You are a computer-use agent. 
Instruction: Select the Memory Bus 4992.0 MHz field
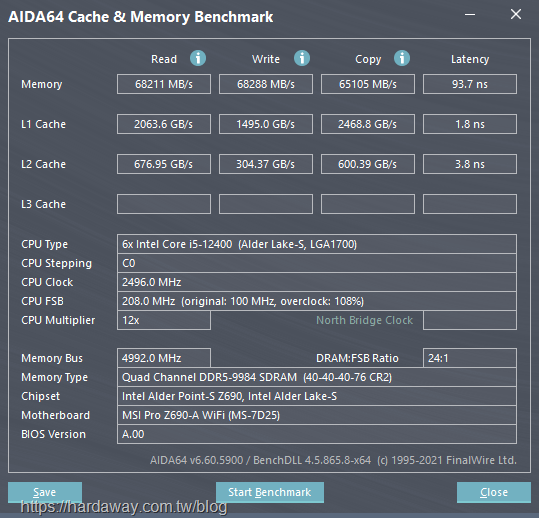tap(164, 358)
